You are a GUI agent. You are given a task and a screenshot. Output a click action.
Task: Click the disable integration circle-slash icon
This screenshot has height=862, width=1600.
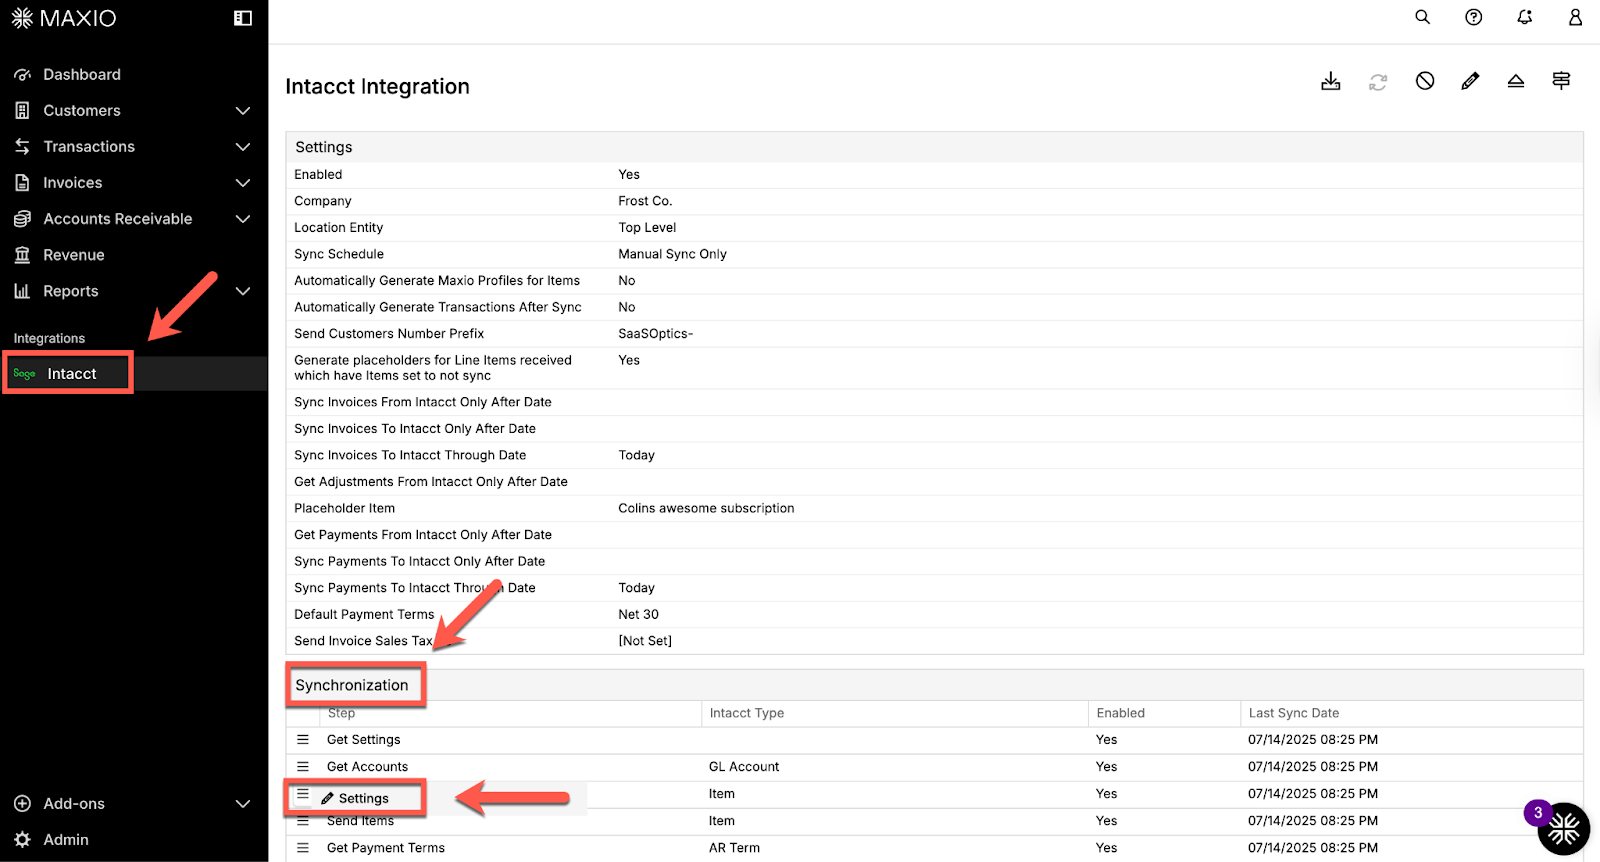(1425, 81)
